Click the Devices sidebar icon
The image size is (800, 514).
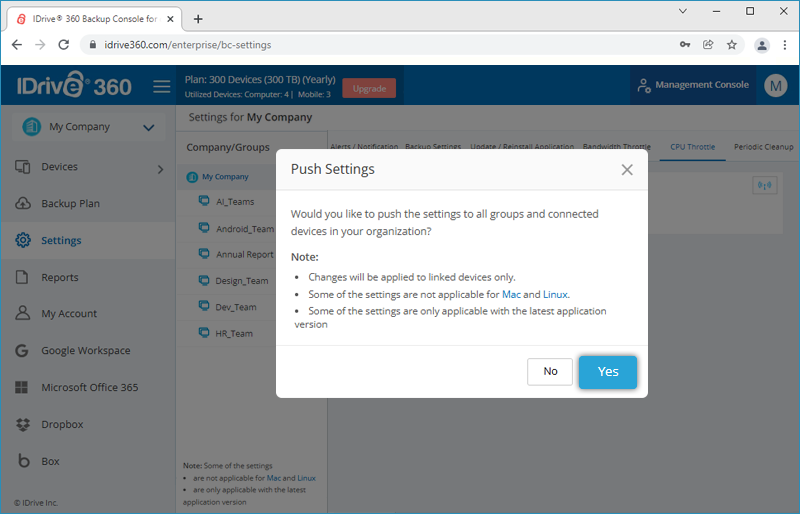(x=23, y=167)
